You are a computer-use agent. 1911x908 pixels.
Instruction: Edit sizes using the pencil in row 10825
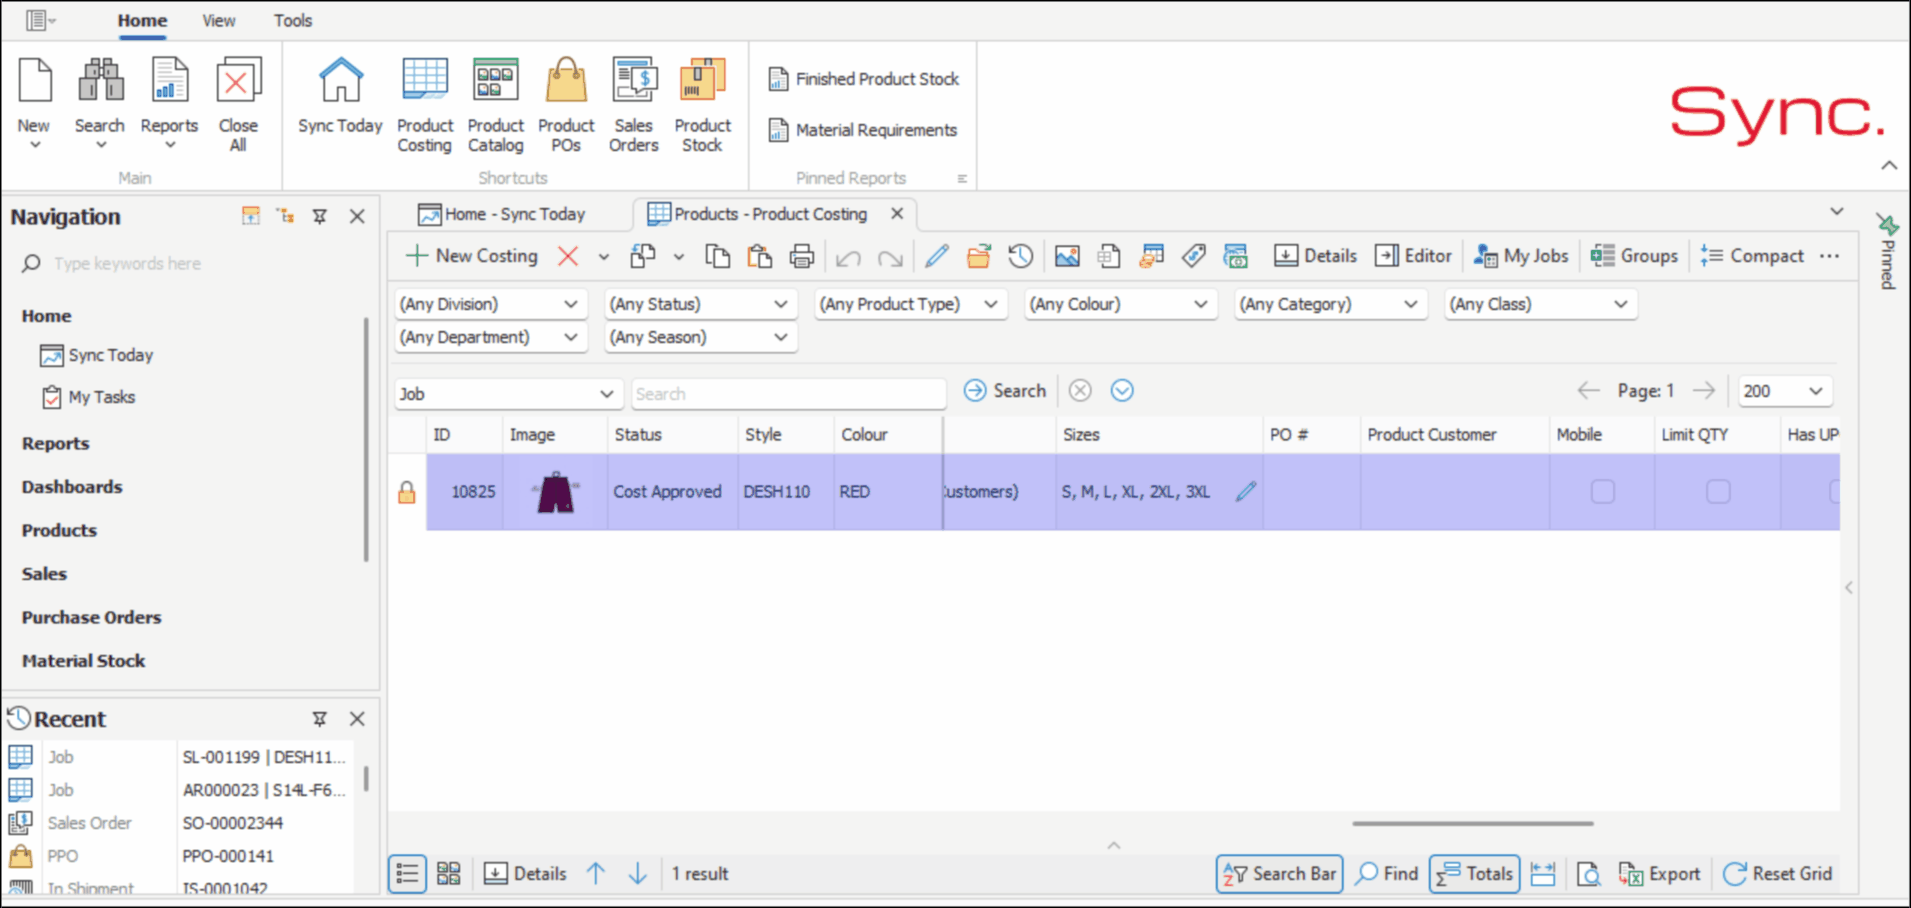point(1246,491)
